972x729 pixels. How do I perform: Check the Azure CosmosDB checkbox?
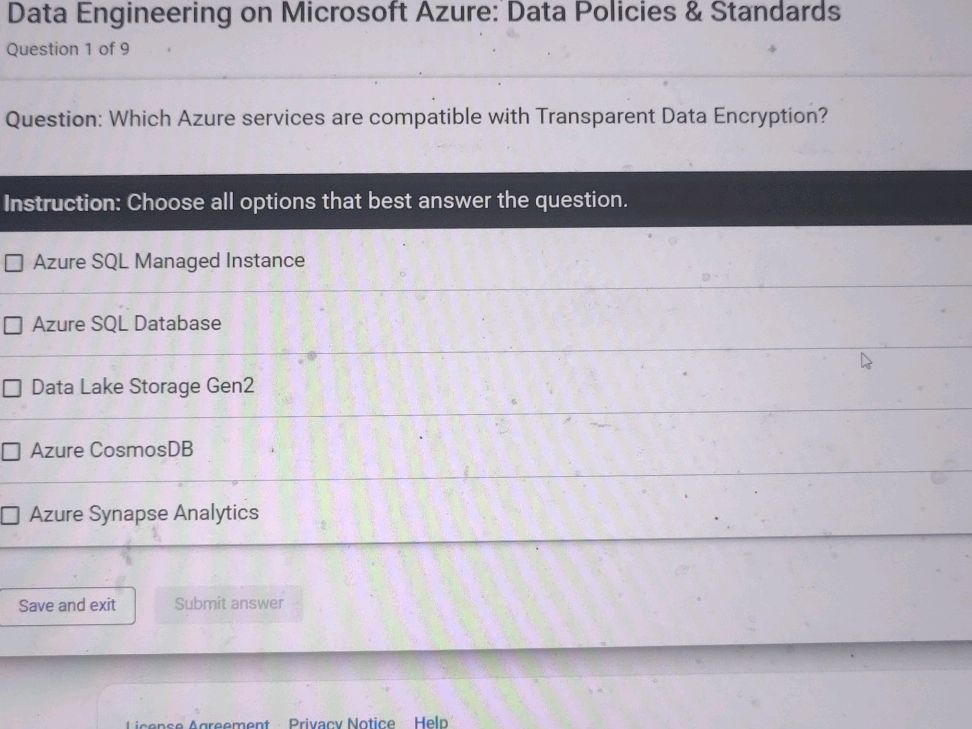coord(10,450)
